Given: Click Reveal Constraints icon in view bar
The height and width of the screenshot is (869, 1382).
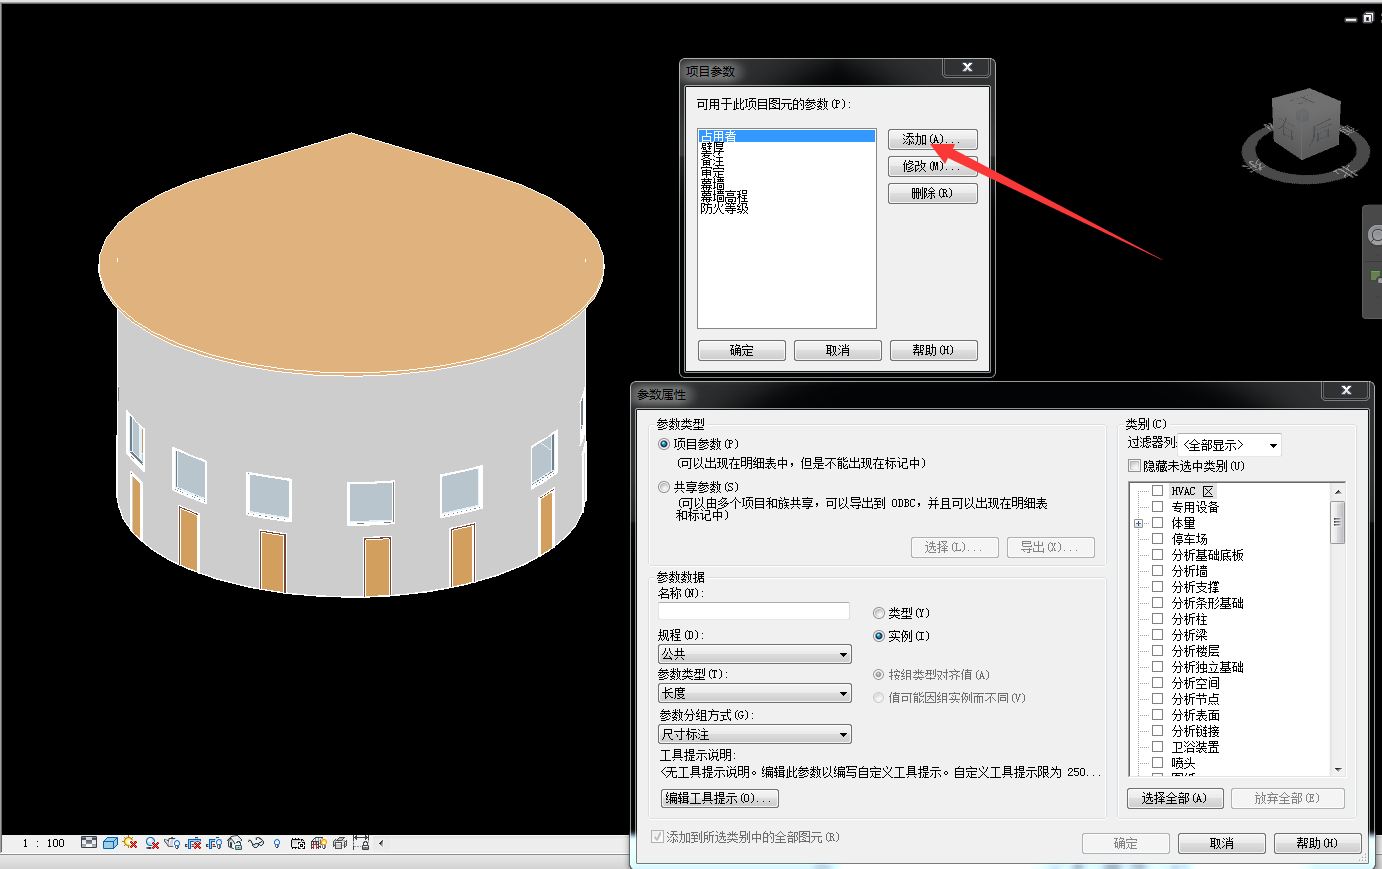Looking at the screenshot, I should point(361,843).
